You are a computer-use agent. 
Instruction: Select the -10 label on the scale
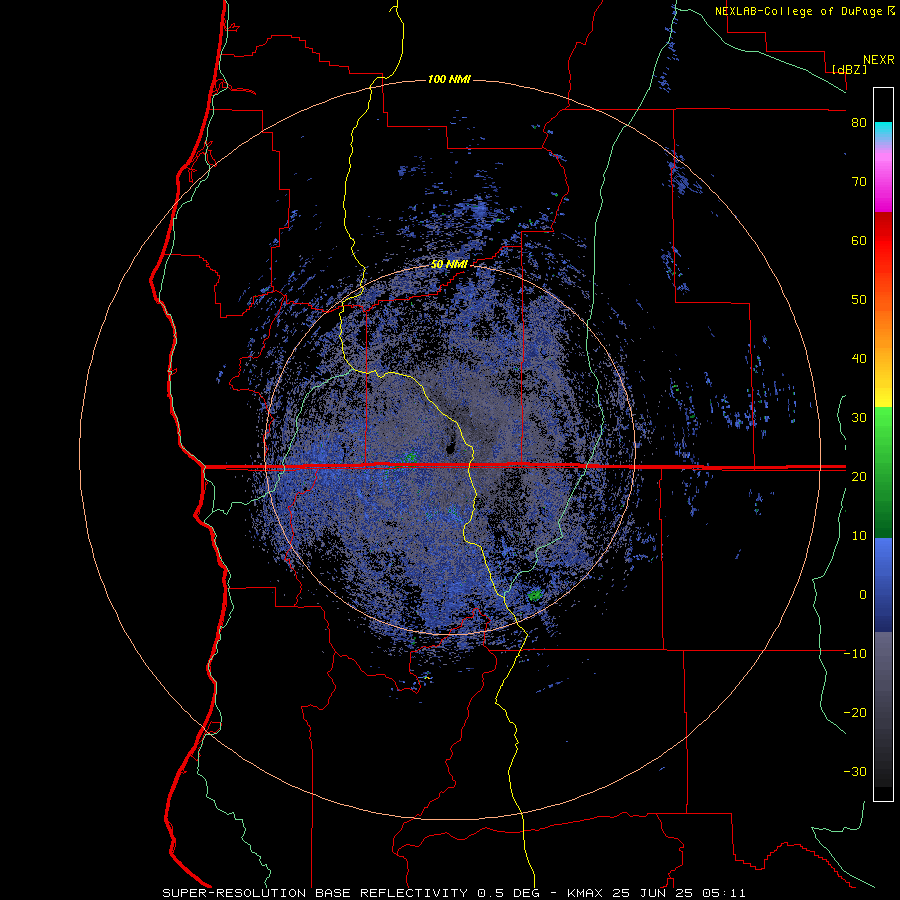pyautogui.click(x=855, y=653)
